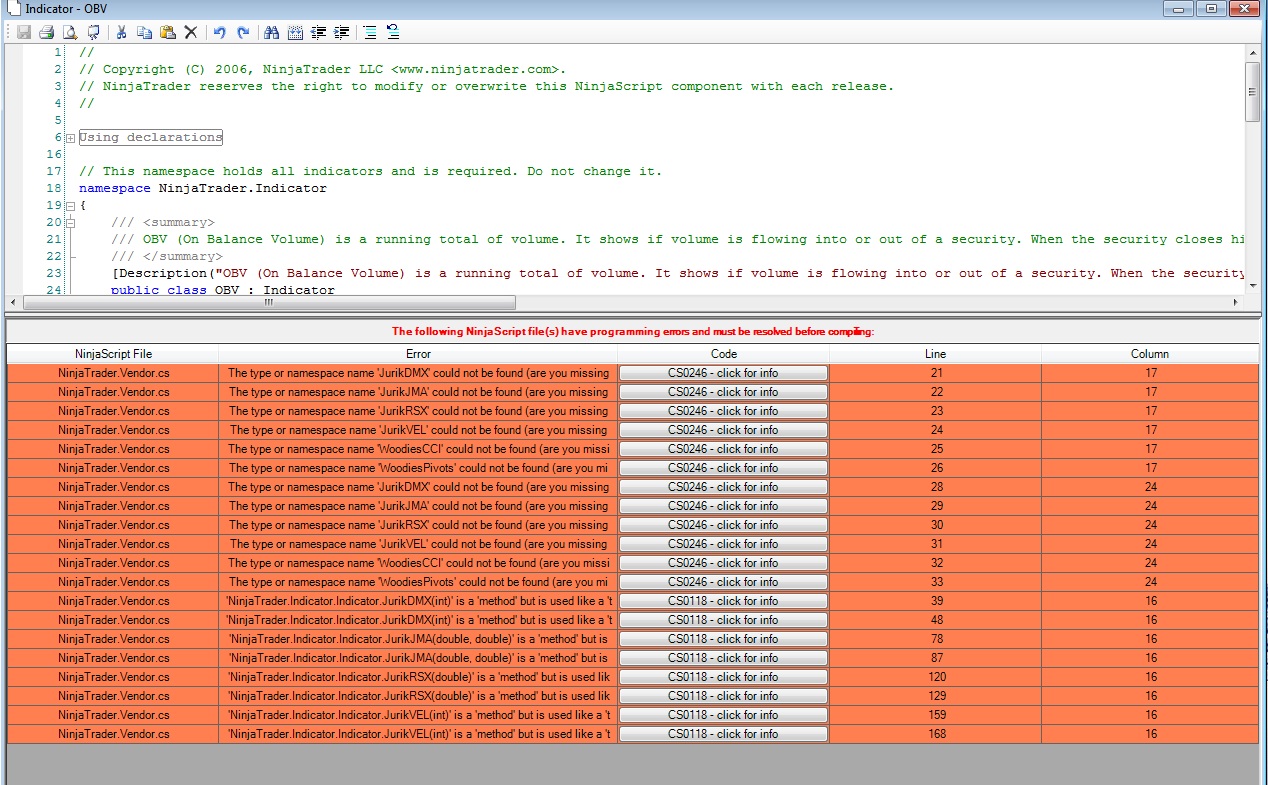Select the 'JurikVEL' not-found error on line 24
The width and height of the screenshot is (1268, 785).
[418, 430]
